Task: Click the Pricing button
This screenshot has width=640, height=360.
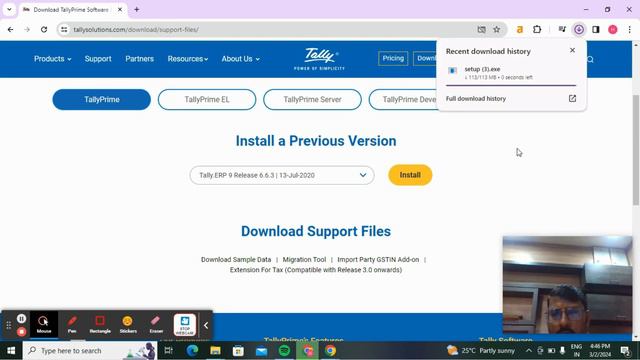Action: (393, 58)
